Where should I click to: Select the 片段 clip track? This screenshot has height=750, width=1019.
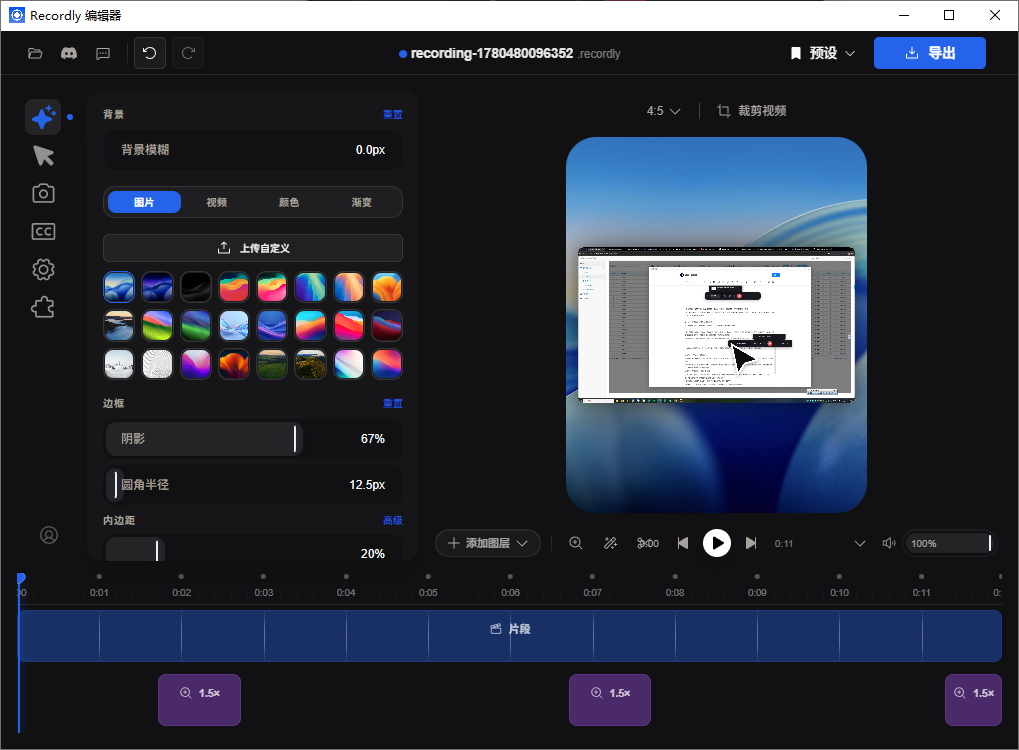[x=510, y=636]
